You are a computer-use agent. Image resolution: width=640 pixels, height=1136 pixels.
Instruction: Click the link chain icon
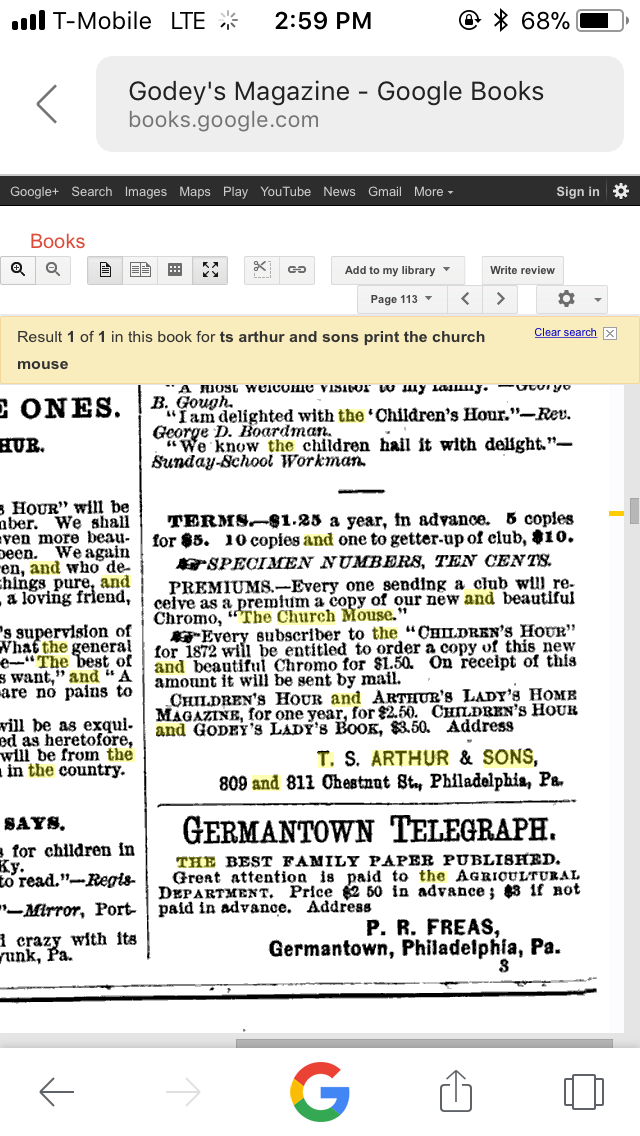(296, 270)
